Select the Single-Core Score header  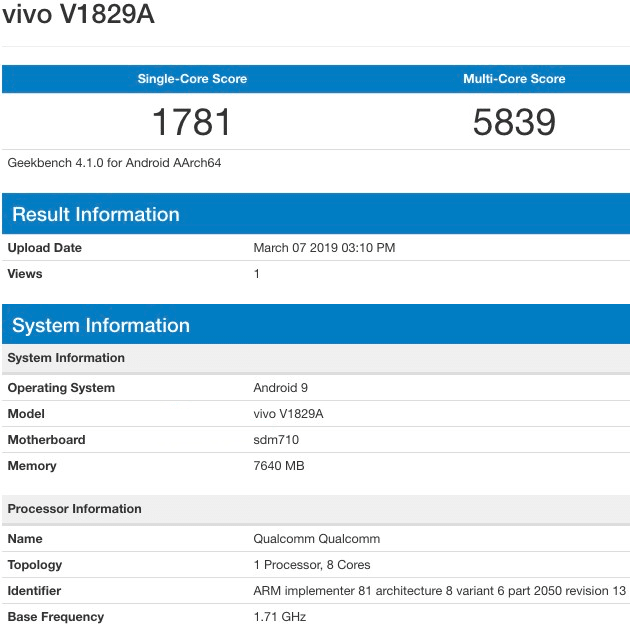coord(192,79)
